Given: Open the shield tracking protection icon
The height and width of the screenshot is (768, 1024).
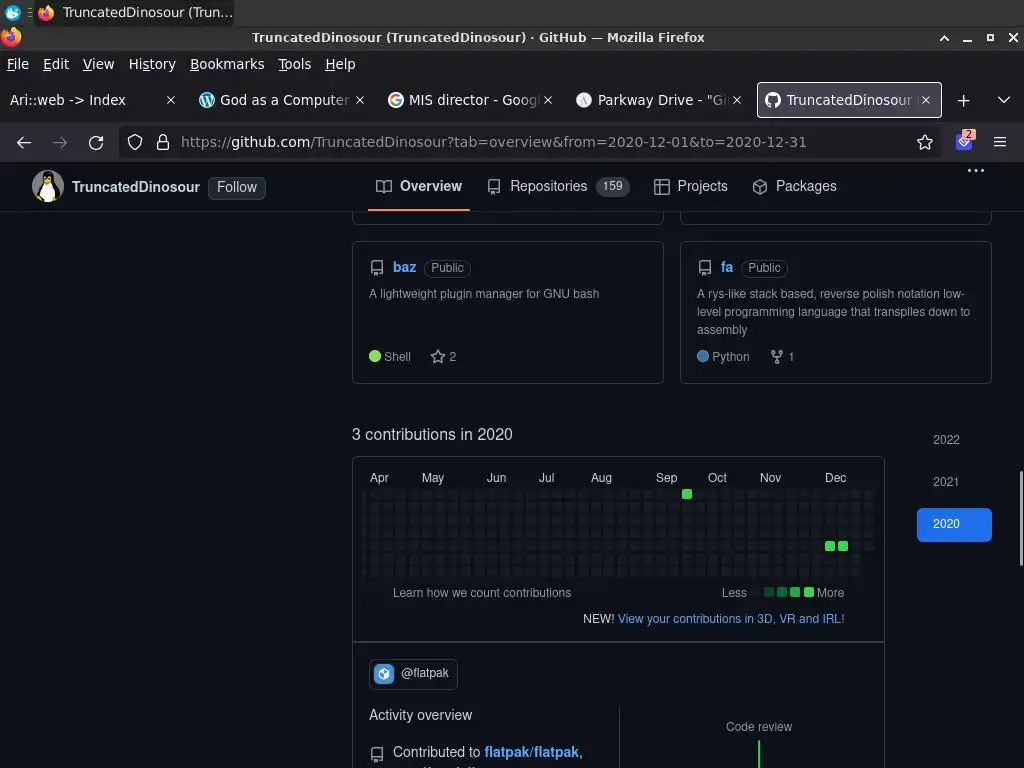Looking at the screenshot, I should pyautogui.click(x=135, y=142).
